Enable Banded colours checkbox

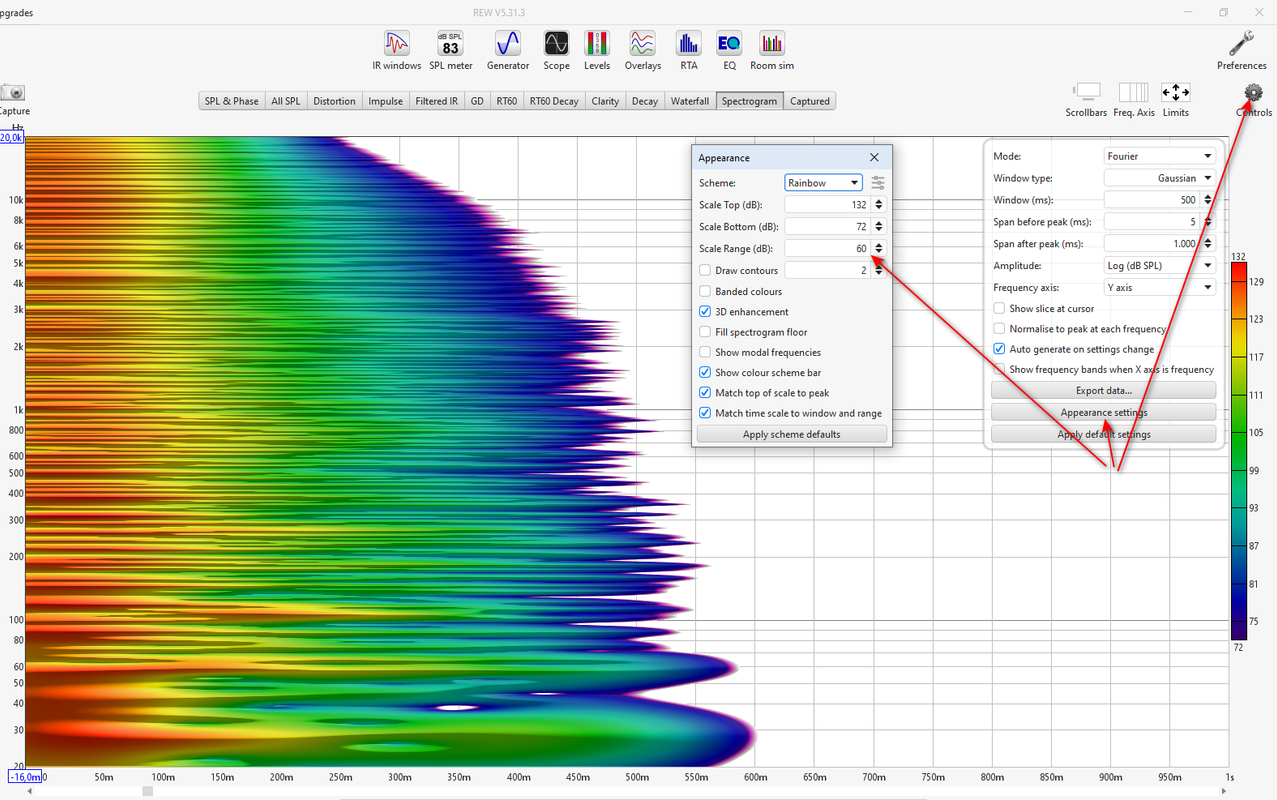[x=705, y=292]
